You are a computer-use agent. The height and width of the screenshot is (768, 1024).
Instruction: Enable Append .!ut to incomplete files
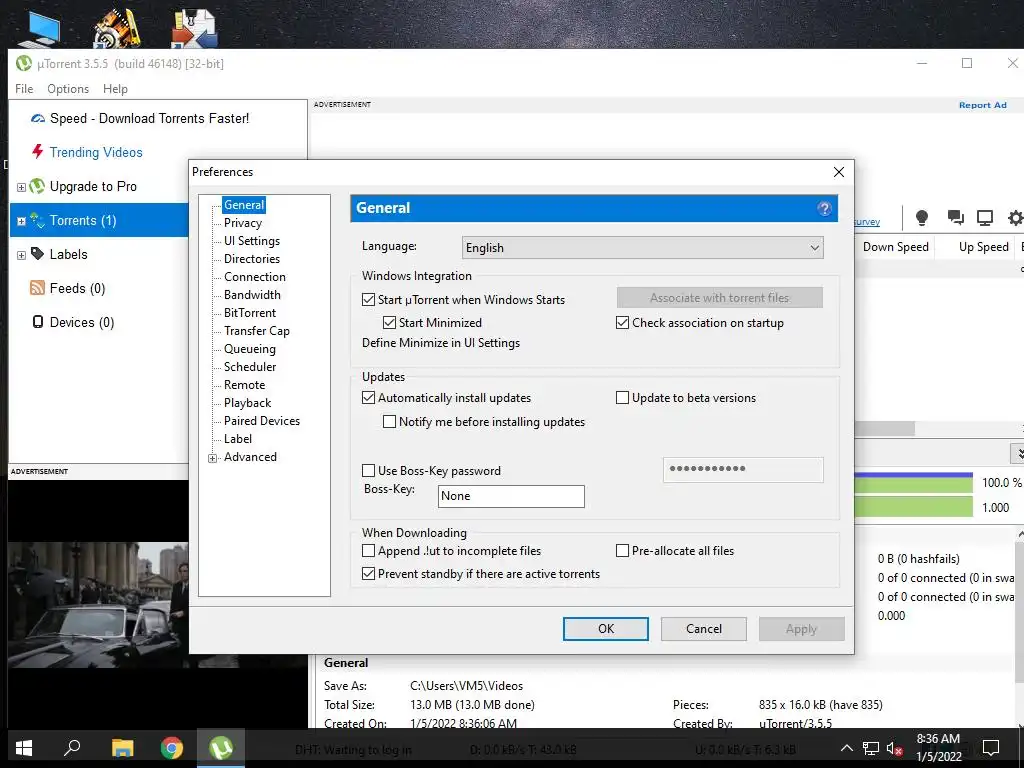pos(368,551)
